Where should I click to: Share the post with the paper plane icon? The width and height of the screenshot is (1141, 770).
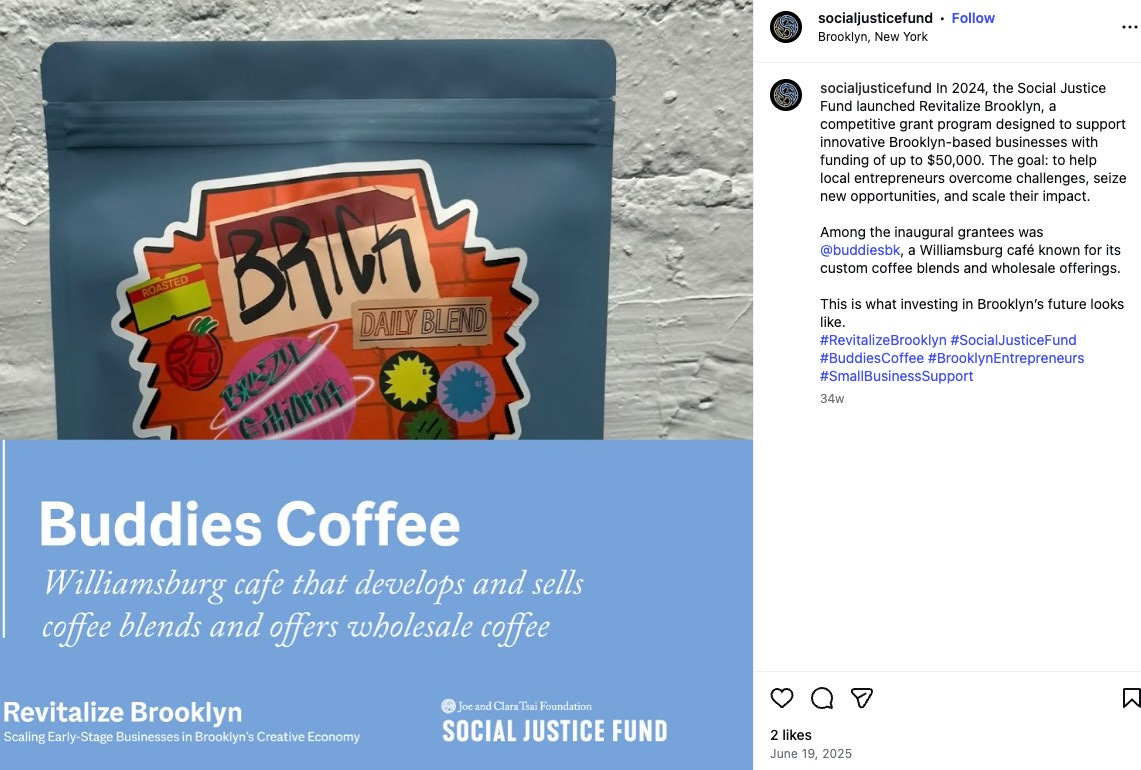(x=862, y=698)
